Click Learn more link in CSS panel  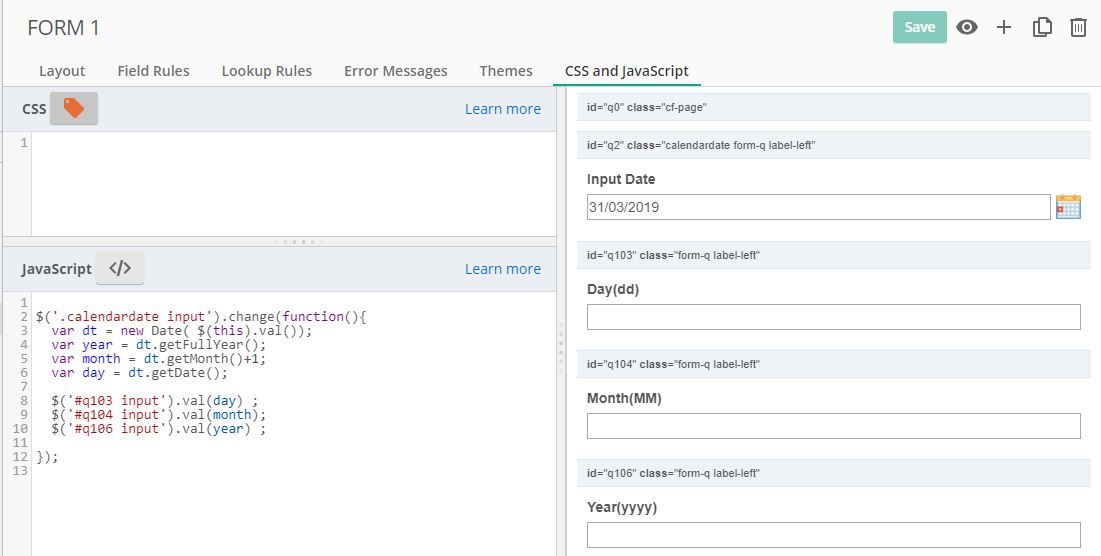(x=502, y=109)
